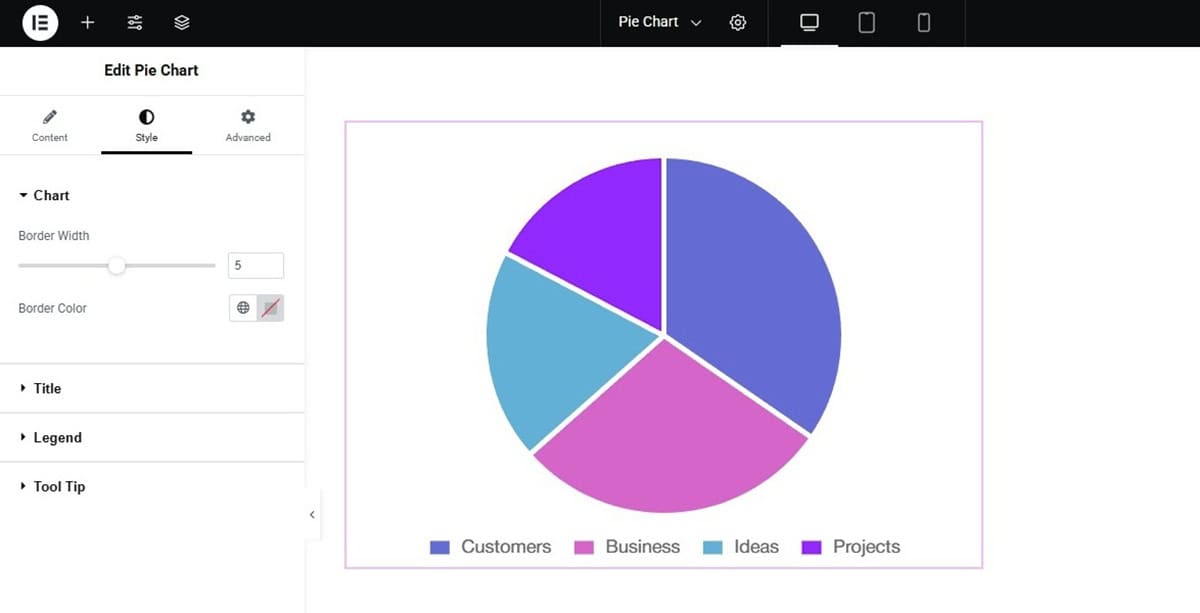
Task: Click the Border Color label
Action: tap(52, 308)
